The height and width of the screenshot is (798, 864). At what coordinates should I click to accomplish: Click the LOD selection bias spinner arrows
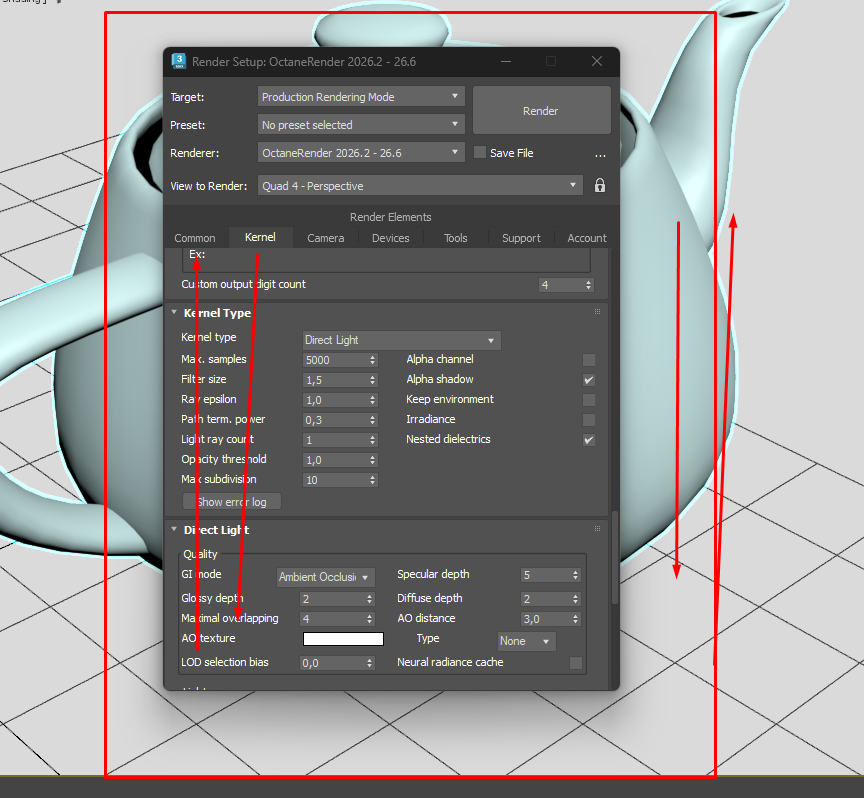tap(370, 663)
